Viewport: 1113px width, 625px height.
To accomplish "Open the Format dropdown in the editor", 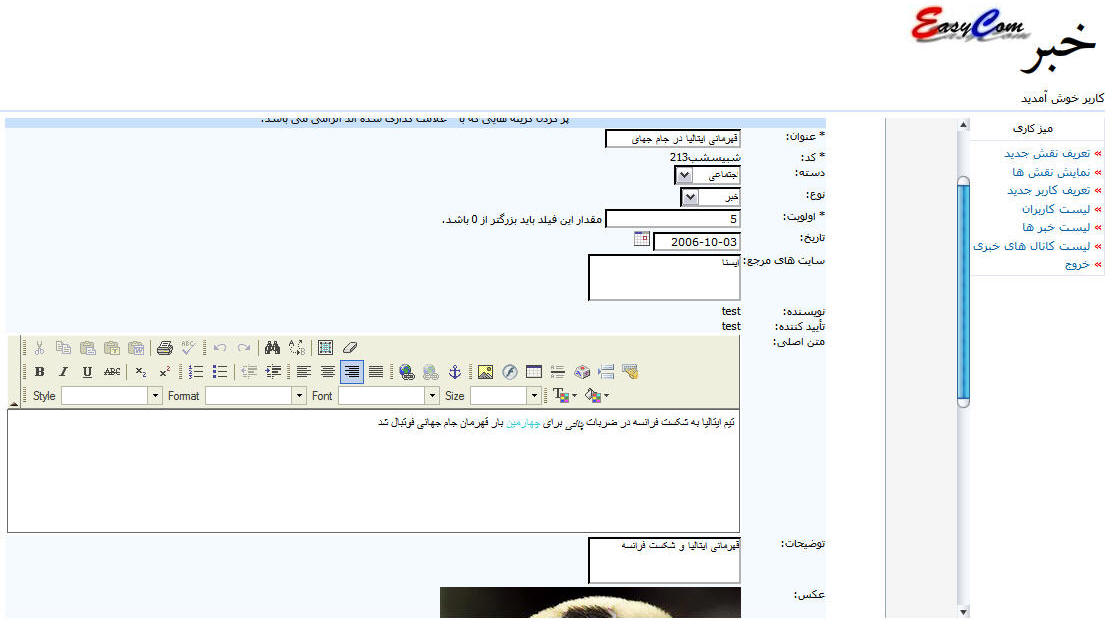I will pyautogui.click(x=299, y=396).
